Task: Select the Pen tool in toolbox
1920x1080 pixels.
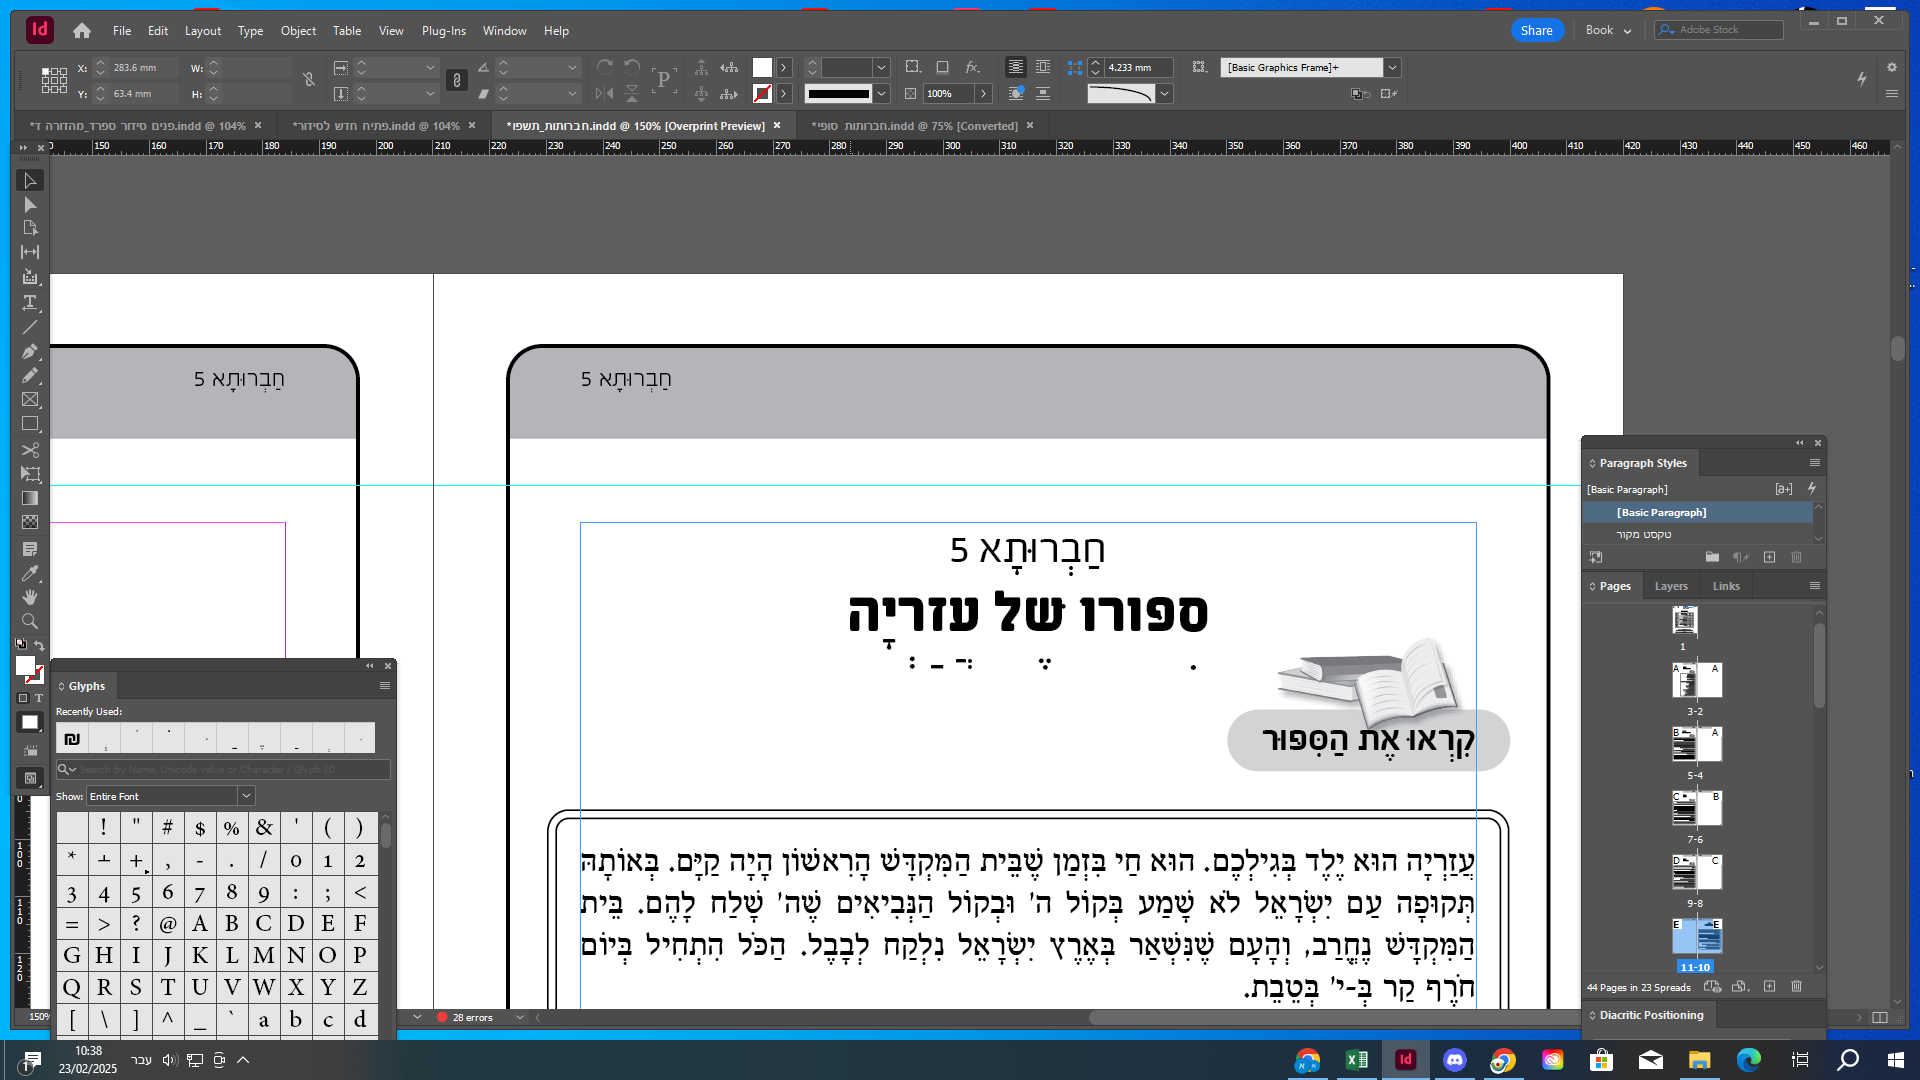Action: (30, 351)
